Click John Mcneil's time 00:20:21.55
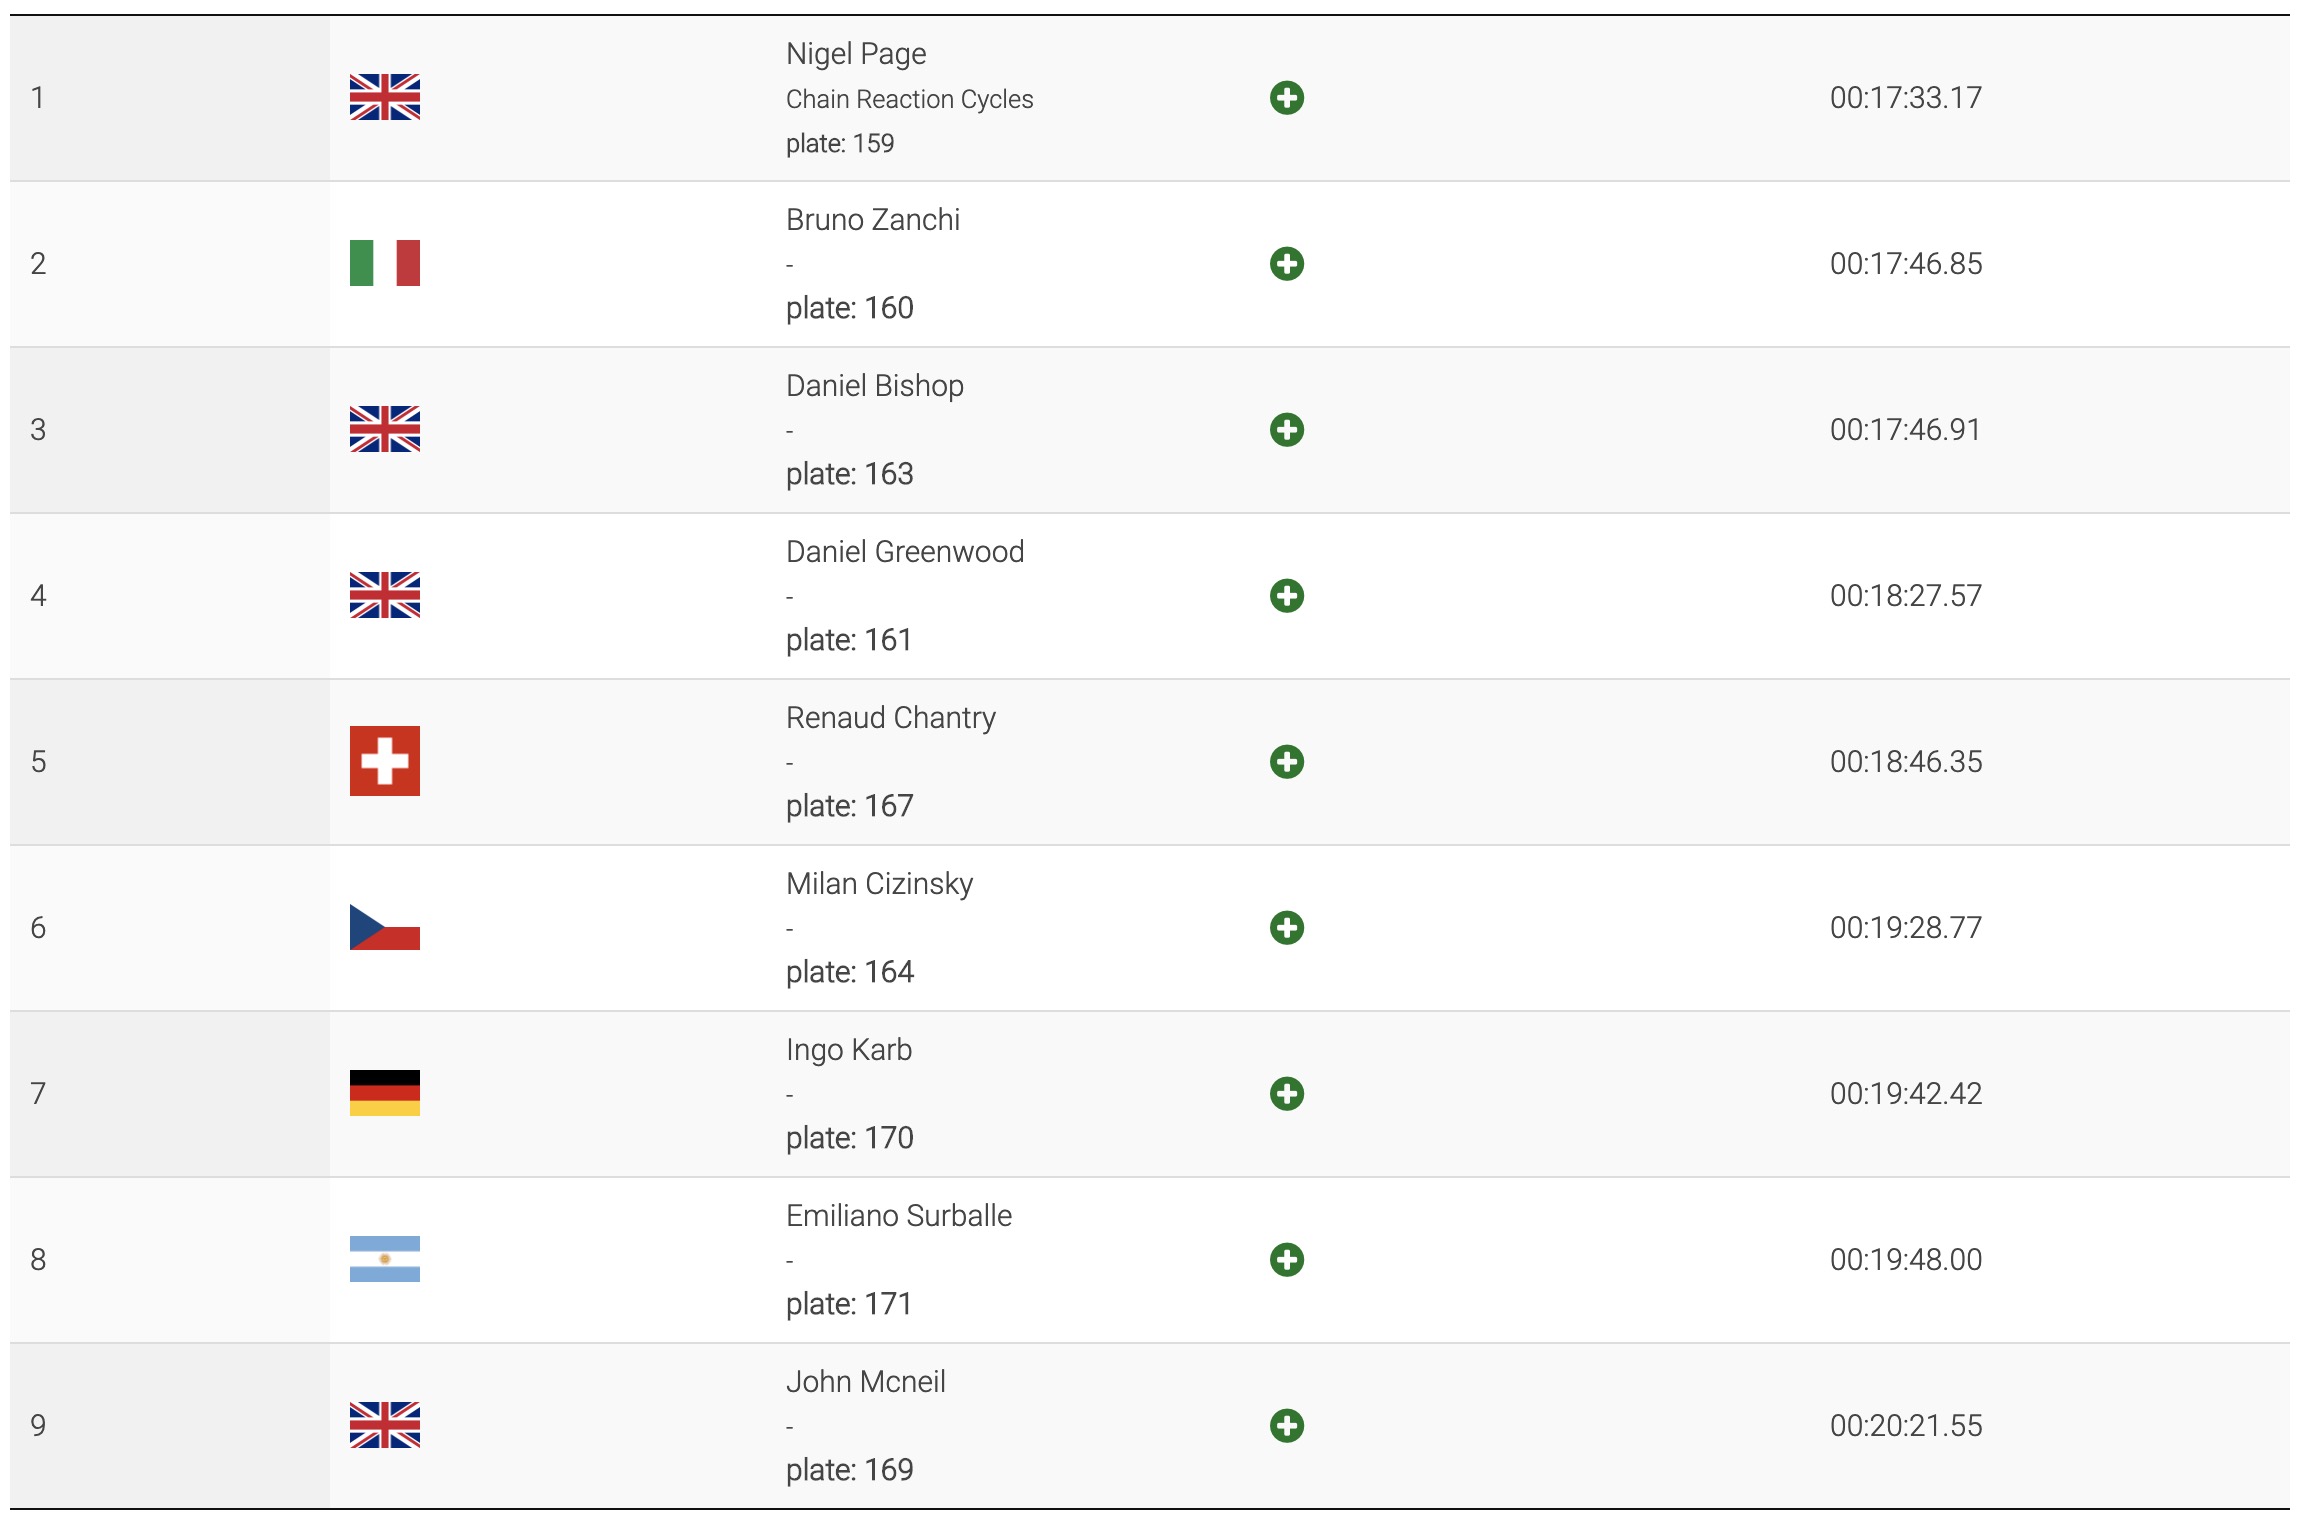Viewport: 2306px width, 1516px height. [x=1905, y=1426]
